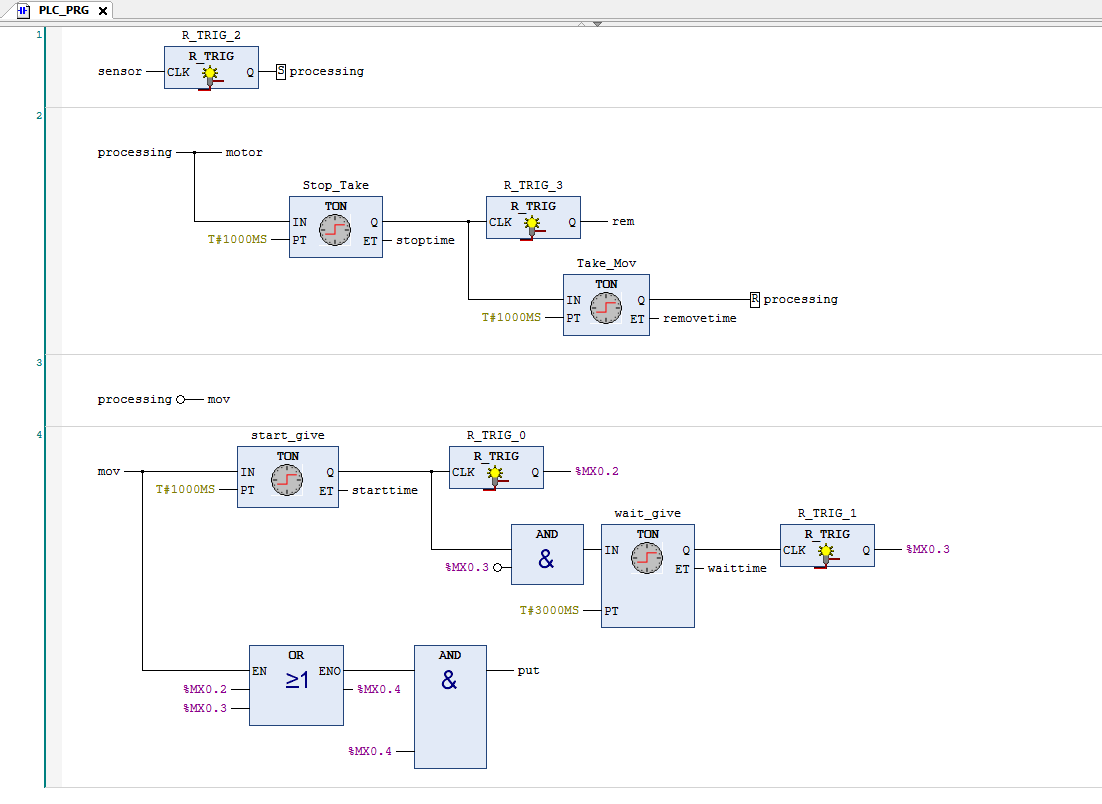
Task: Click the clock icon in Take_Mov timer
Action: [606, 309]
